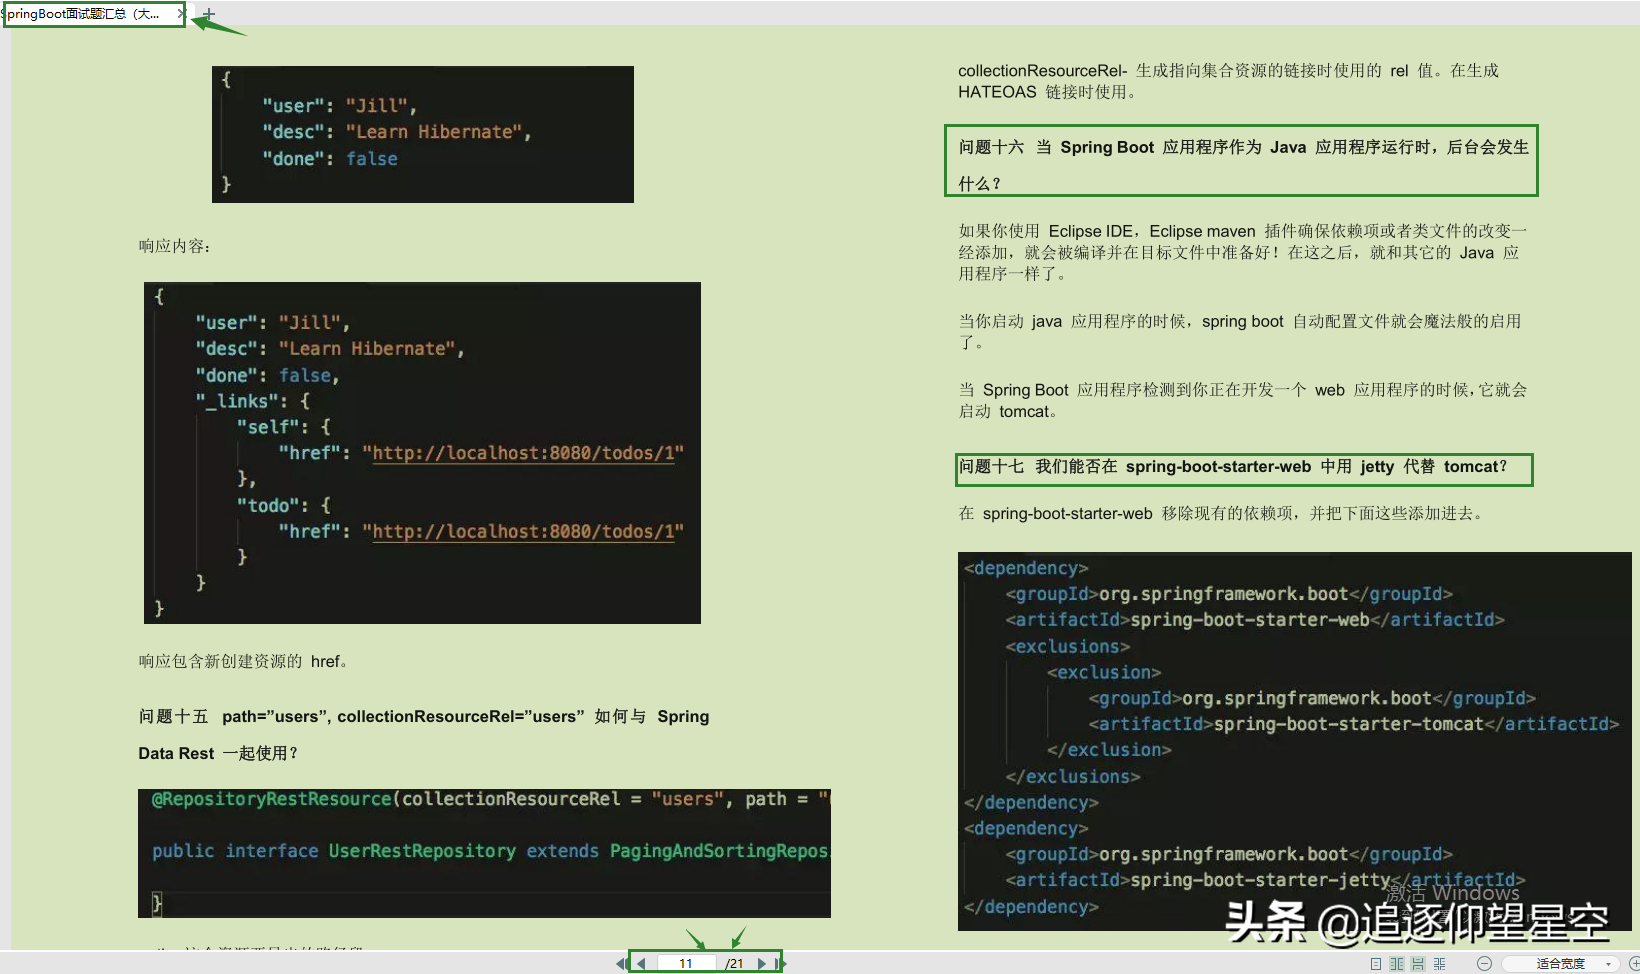
Task: Click the 响应内容 label
Action: click(x=174, y=246)
